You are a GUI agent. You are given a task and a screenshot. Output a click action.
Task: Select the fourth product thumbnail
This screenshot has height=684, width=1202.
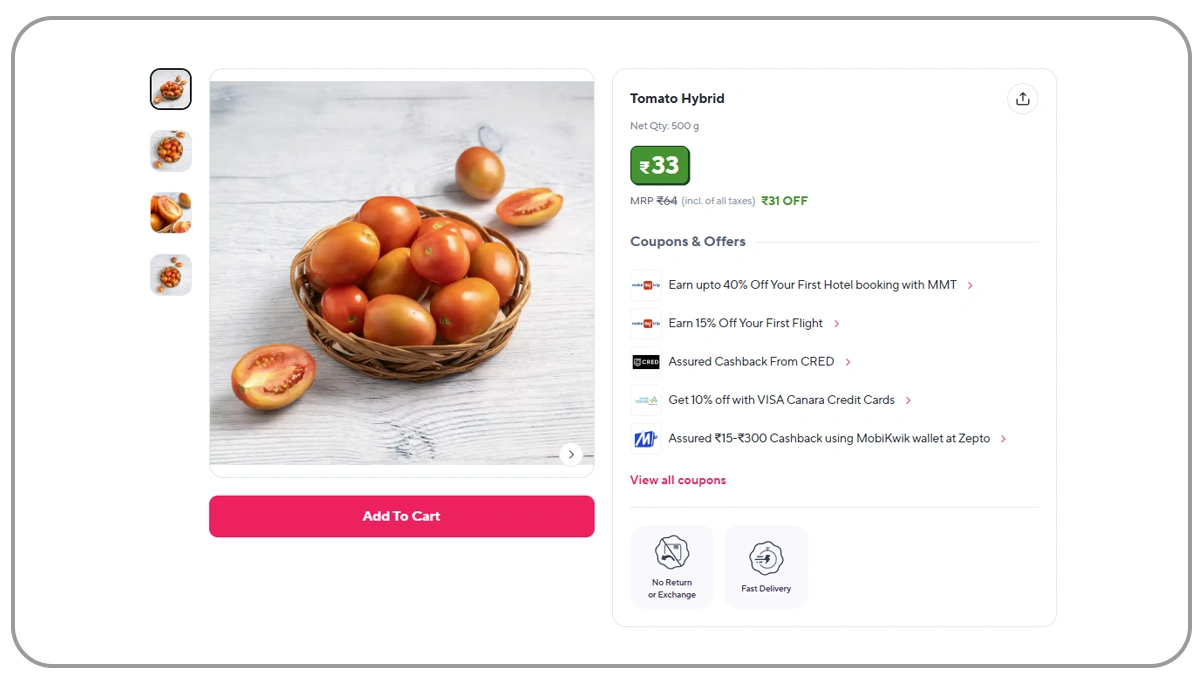pyautogui.click(x=171, y=275)
